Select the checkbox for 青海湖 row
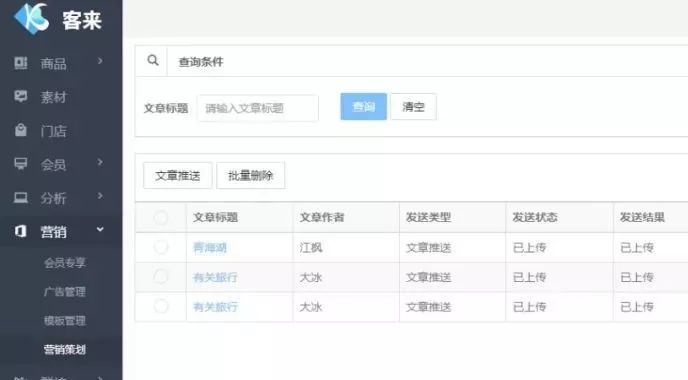The image size is (688, 380). click(161, 247)
